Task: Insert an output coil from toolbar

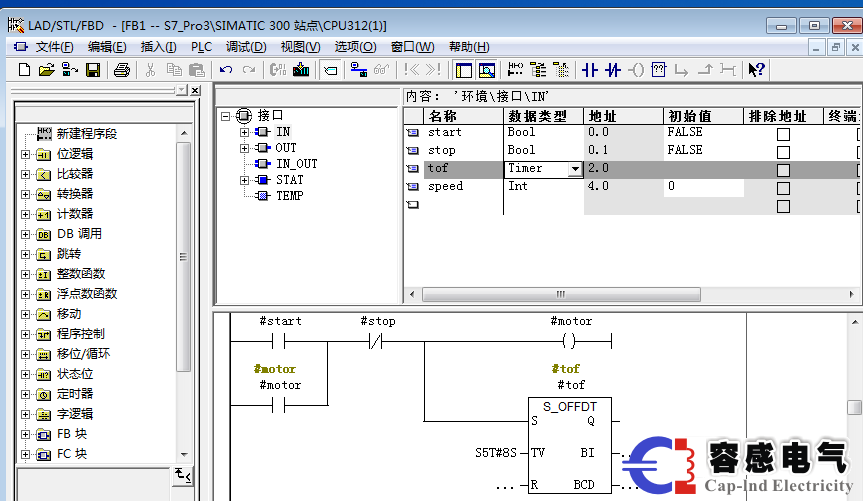Action: pos(636,70)
